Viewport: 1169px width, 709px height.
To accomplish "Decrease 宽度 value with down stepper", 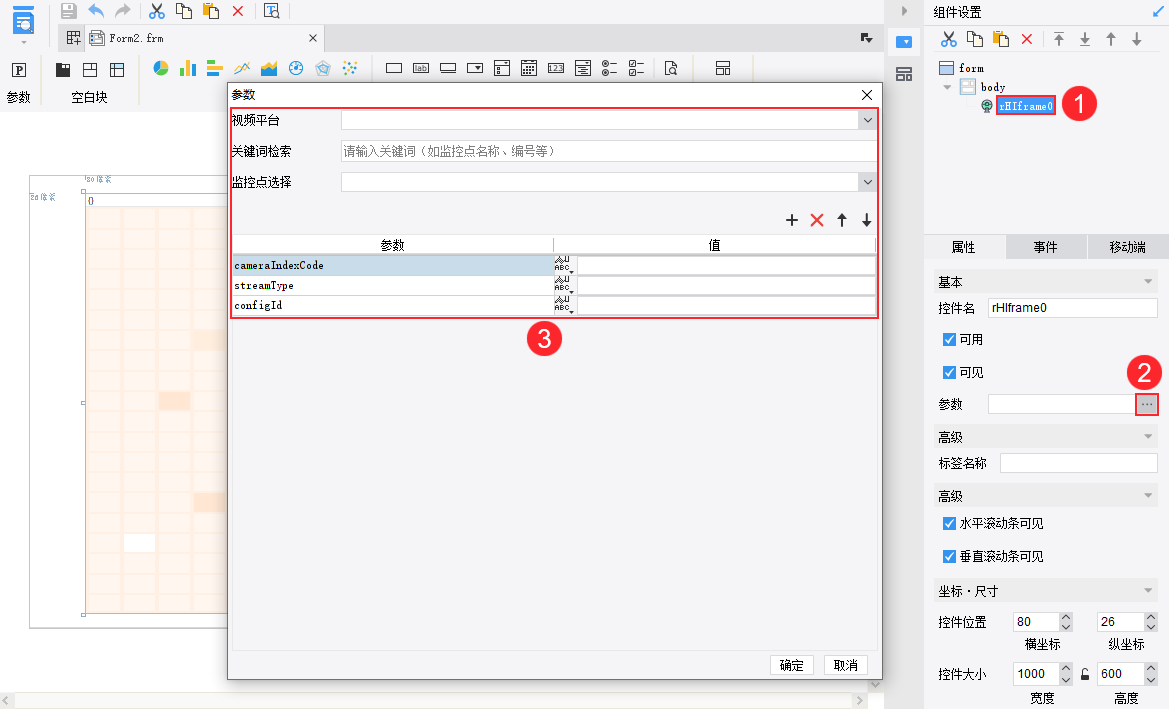I will click(x=1066, y=679).
